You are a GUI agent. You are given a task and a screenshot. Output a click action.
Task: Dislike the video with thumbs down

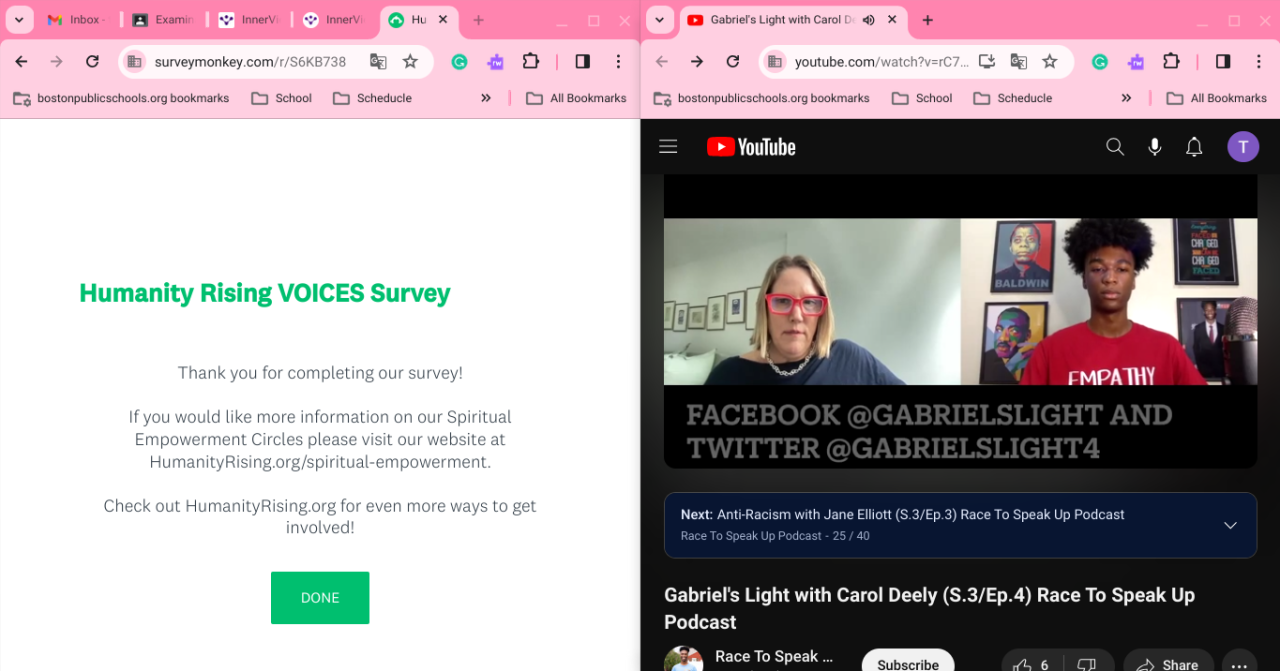[1086, 664]
